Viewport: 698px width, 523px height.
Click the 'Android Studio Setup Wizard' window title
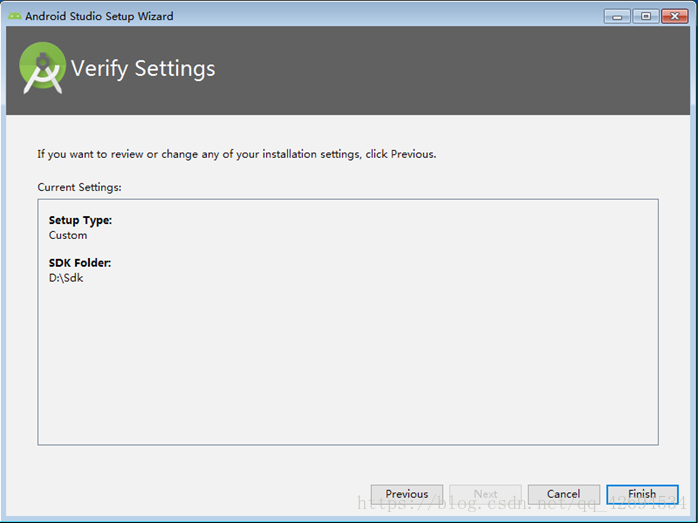(x=99, y=16)
